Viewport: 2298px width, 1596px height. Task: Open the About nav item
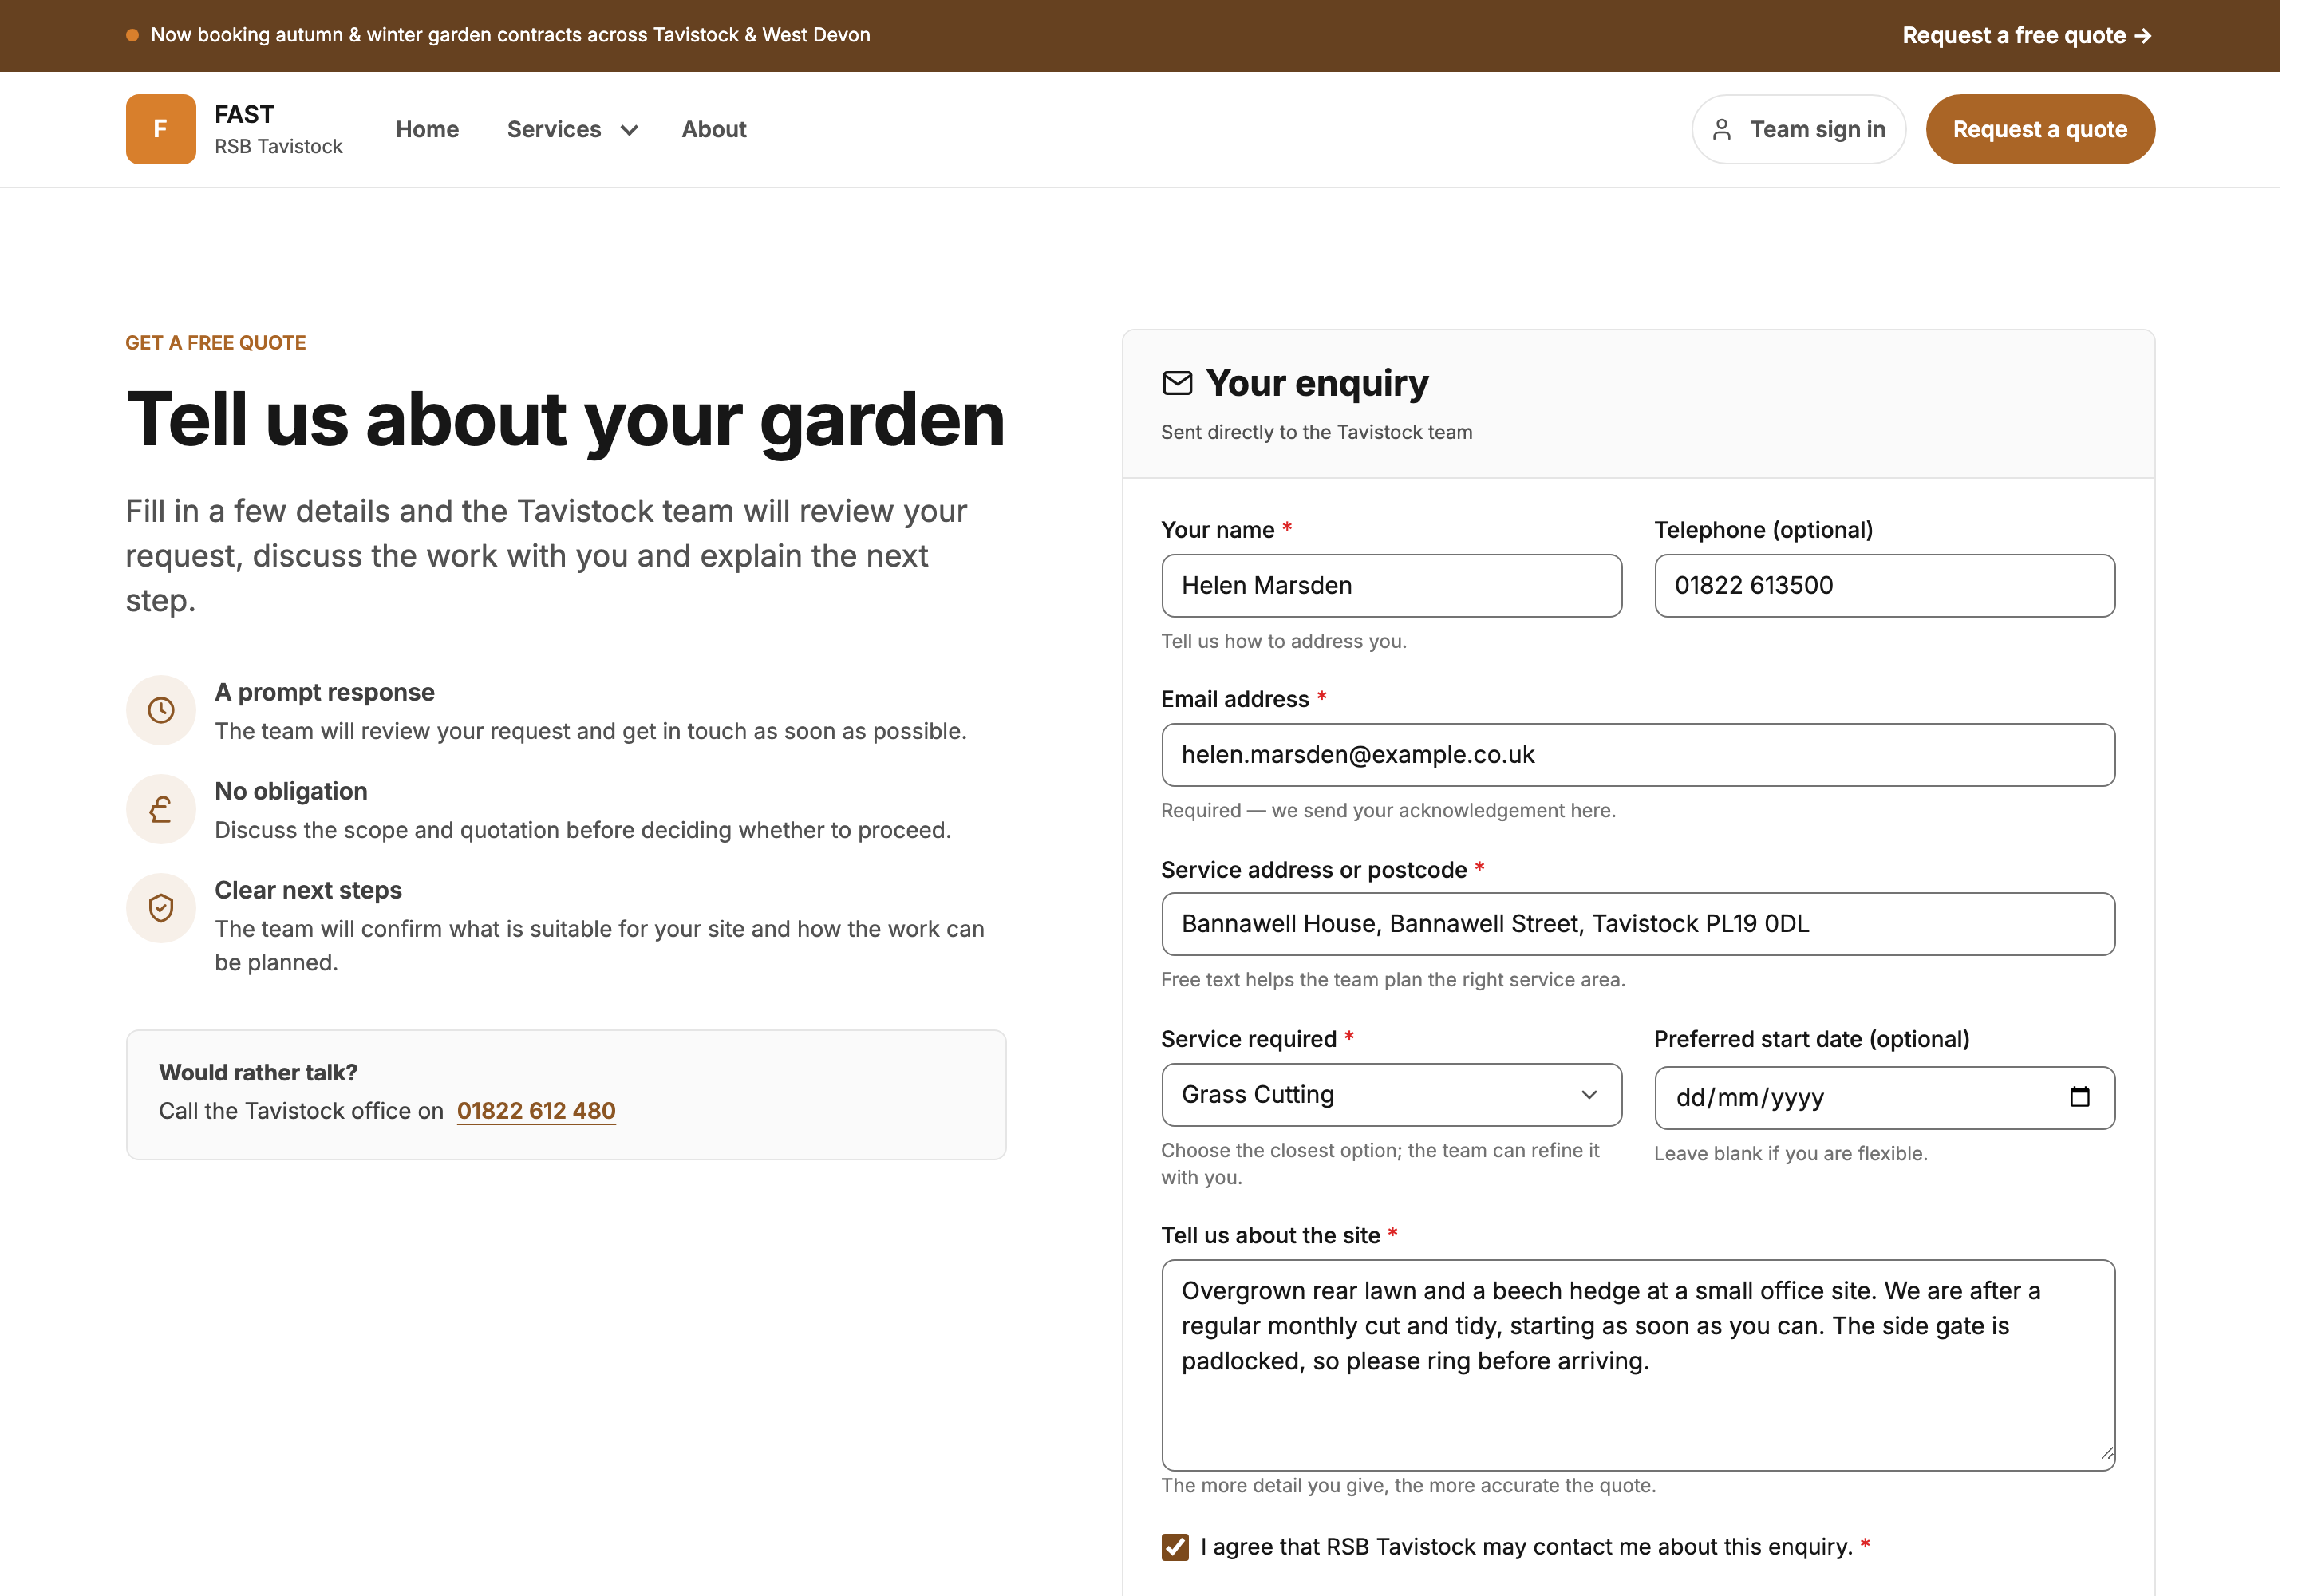click(714, 130)
